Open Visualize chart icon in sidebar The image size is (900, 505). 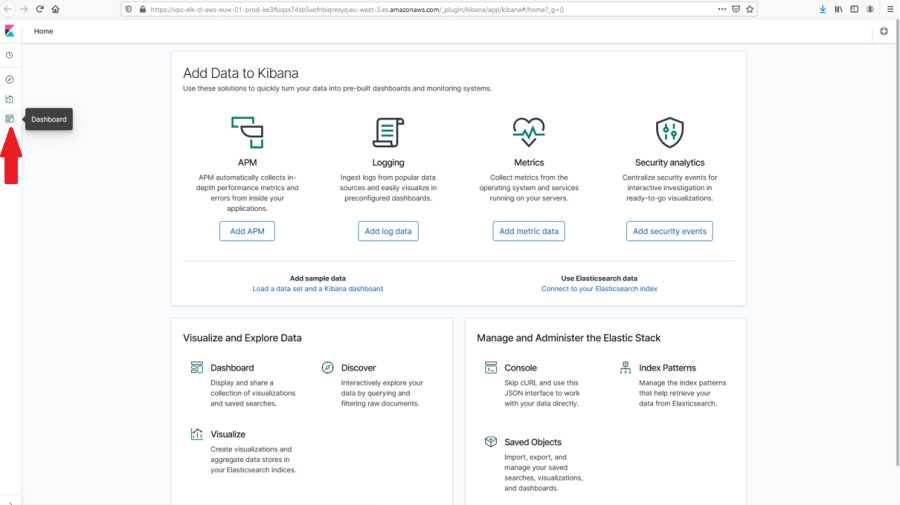pyautogui.click(x=10, y=99)
